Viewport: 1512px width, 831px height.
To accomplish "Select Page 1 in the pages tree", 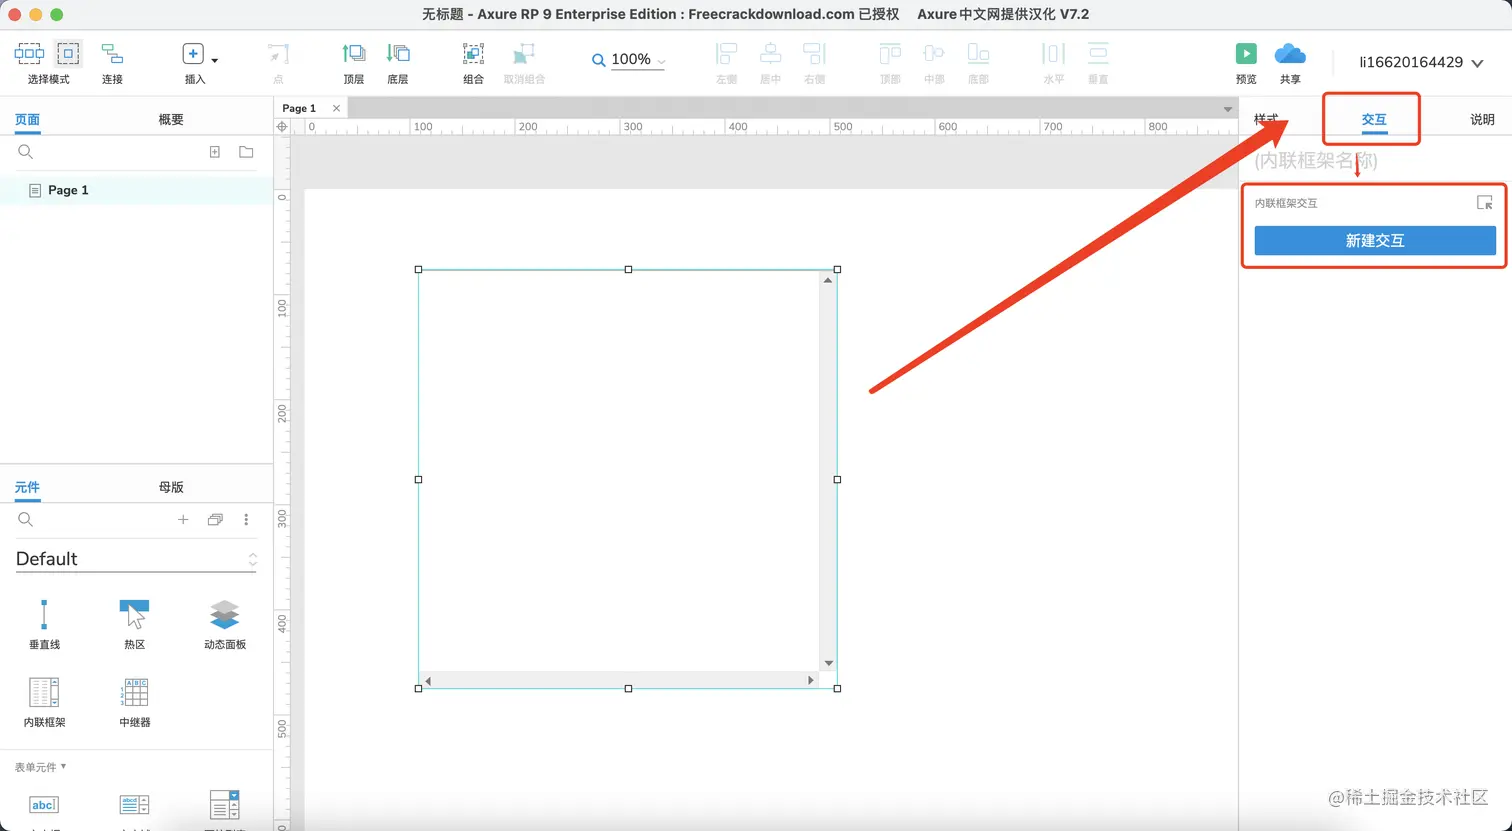I will coord(136,190).
